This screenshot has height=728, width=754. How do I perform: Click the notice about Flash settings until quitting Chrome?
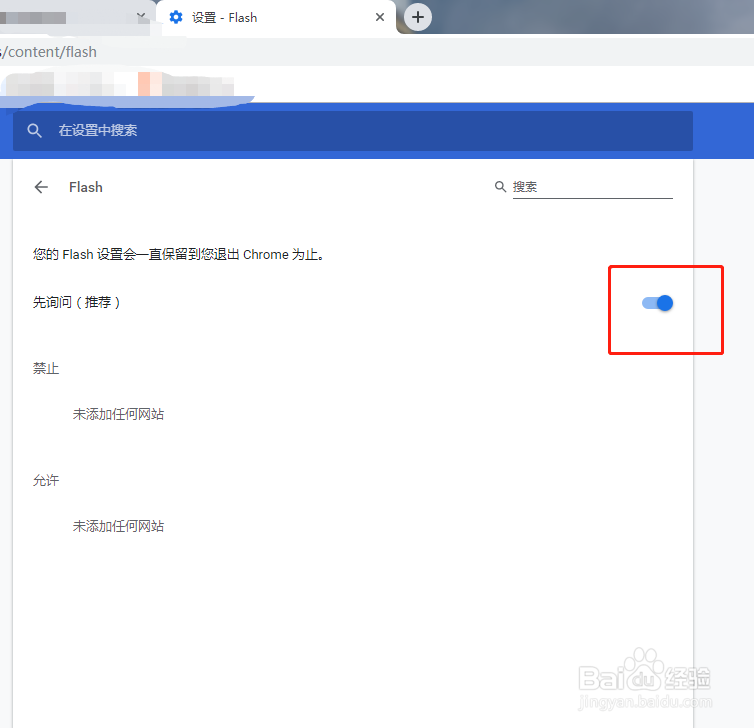[178, 254]
